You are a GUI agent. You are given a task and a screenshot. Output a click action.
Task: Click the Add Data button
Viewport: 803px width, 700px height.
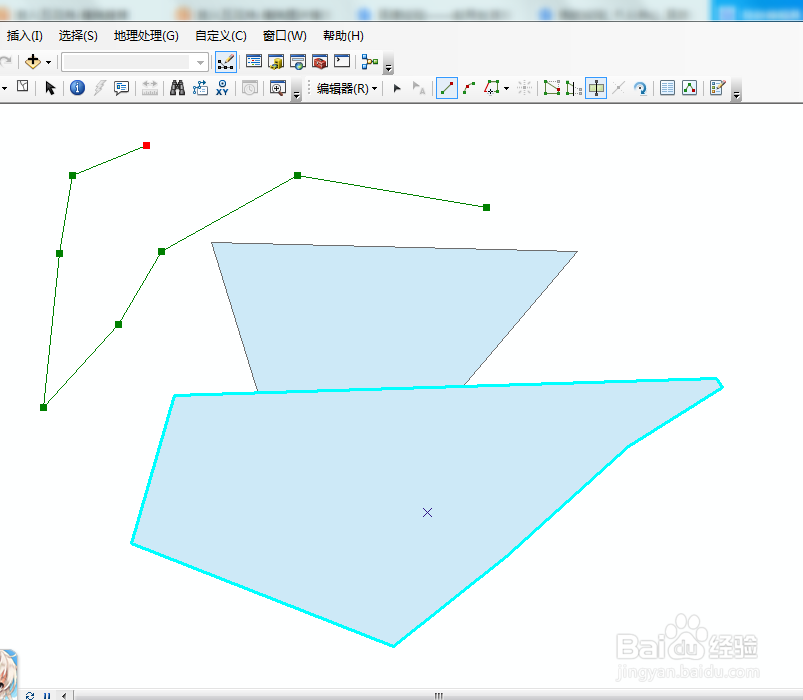click(x=33, y=62)
